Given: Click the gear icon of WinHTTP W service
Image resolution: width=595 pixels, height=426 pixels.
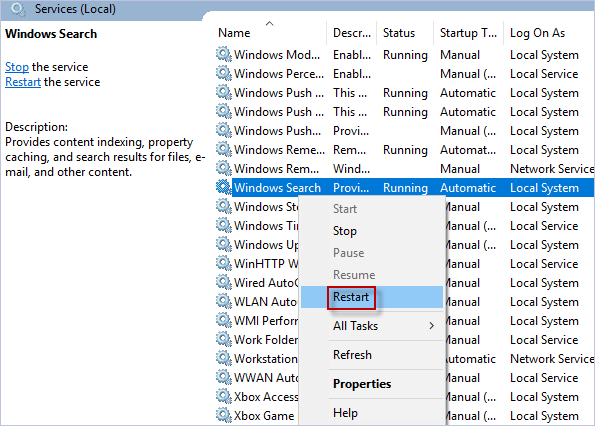Looking at the screenshot, I should tap(224, 263).
